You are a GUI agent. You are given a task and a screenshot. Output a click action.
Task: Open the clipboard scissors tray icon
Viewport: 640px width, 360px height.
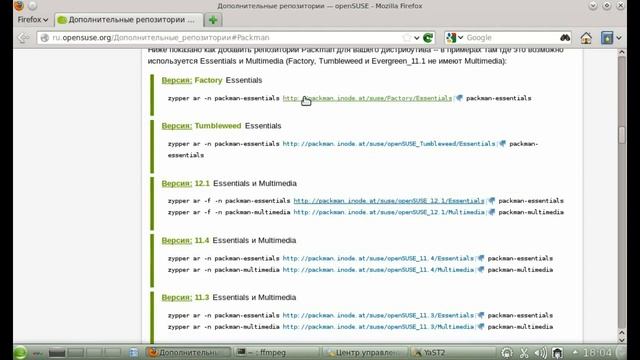pos(524,353)
